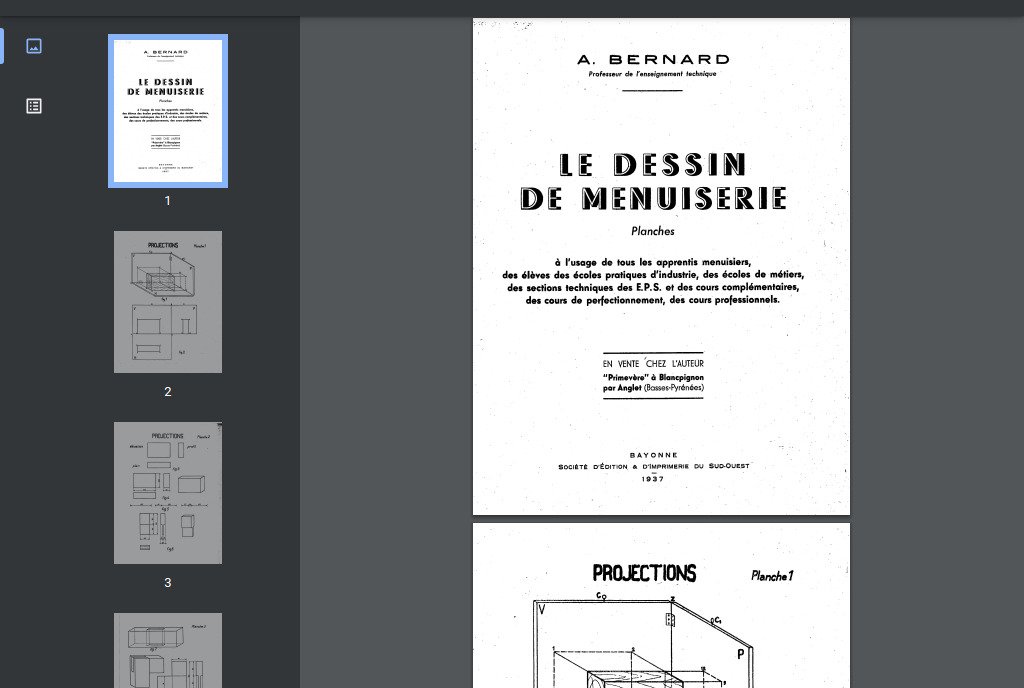Select page 1 thumbnail
This screenshot has height=688, width=1024.
coord(168,111)
